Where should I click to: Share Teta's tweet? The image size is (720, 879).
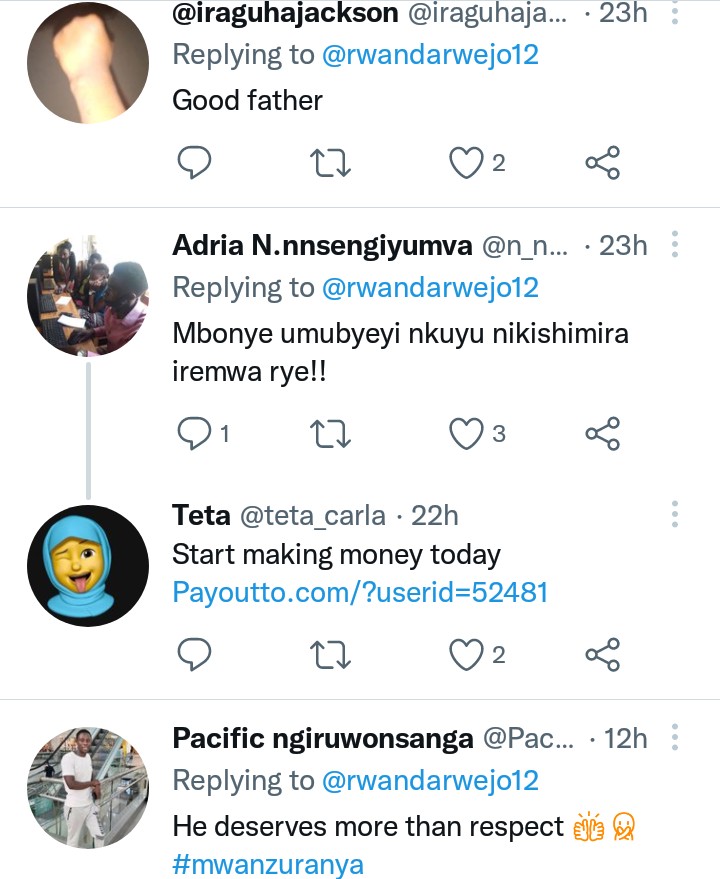click(602, 655)
